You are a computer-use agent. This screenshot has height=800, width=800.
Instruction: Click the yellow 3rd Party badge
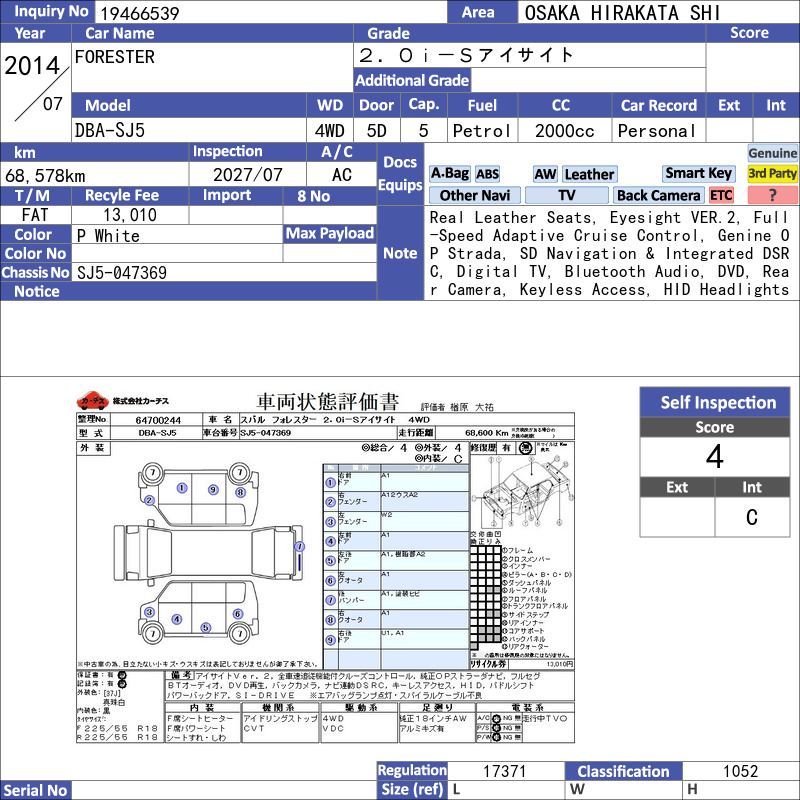click(x=772, y=173)
